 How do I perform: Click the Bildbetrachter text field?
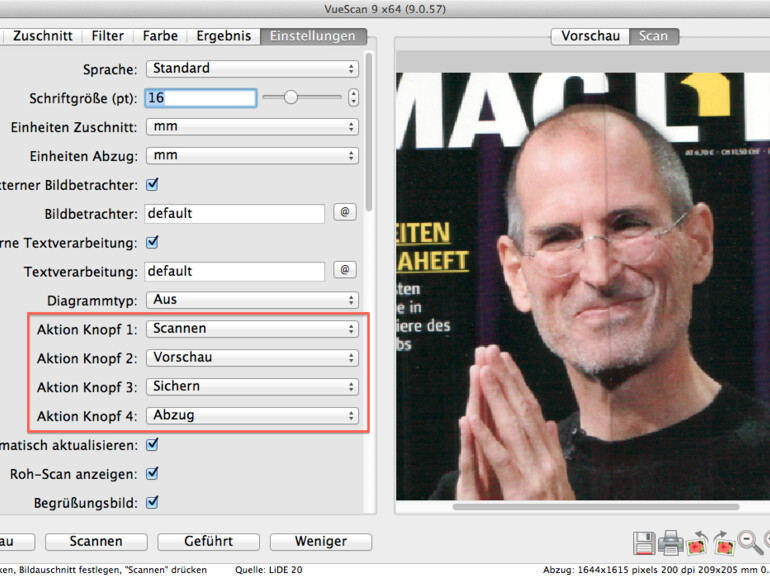click(234, 214)
